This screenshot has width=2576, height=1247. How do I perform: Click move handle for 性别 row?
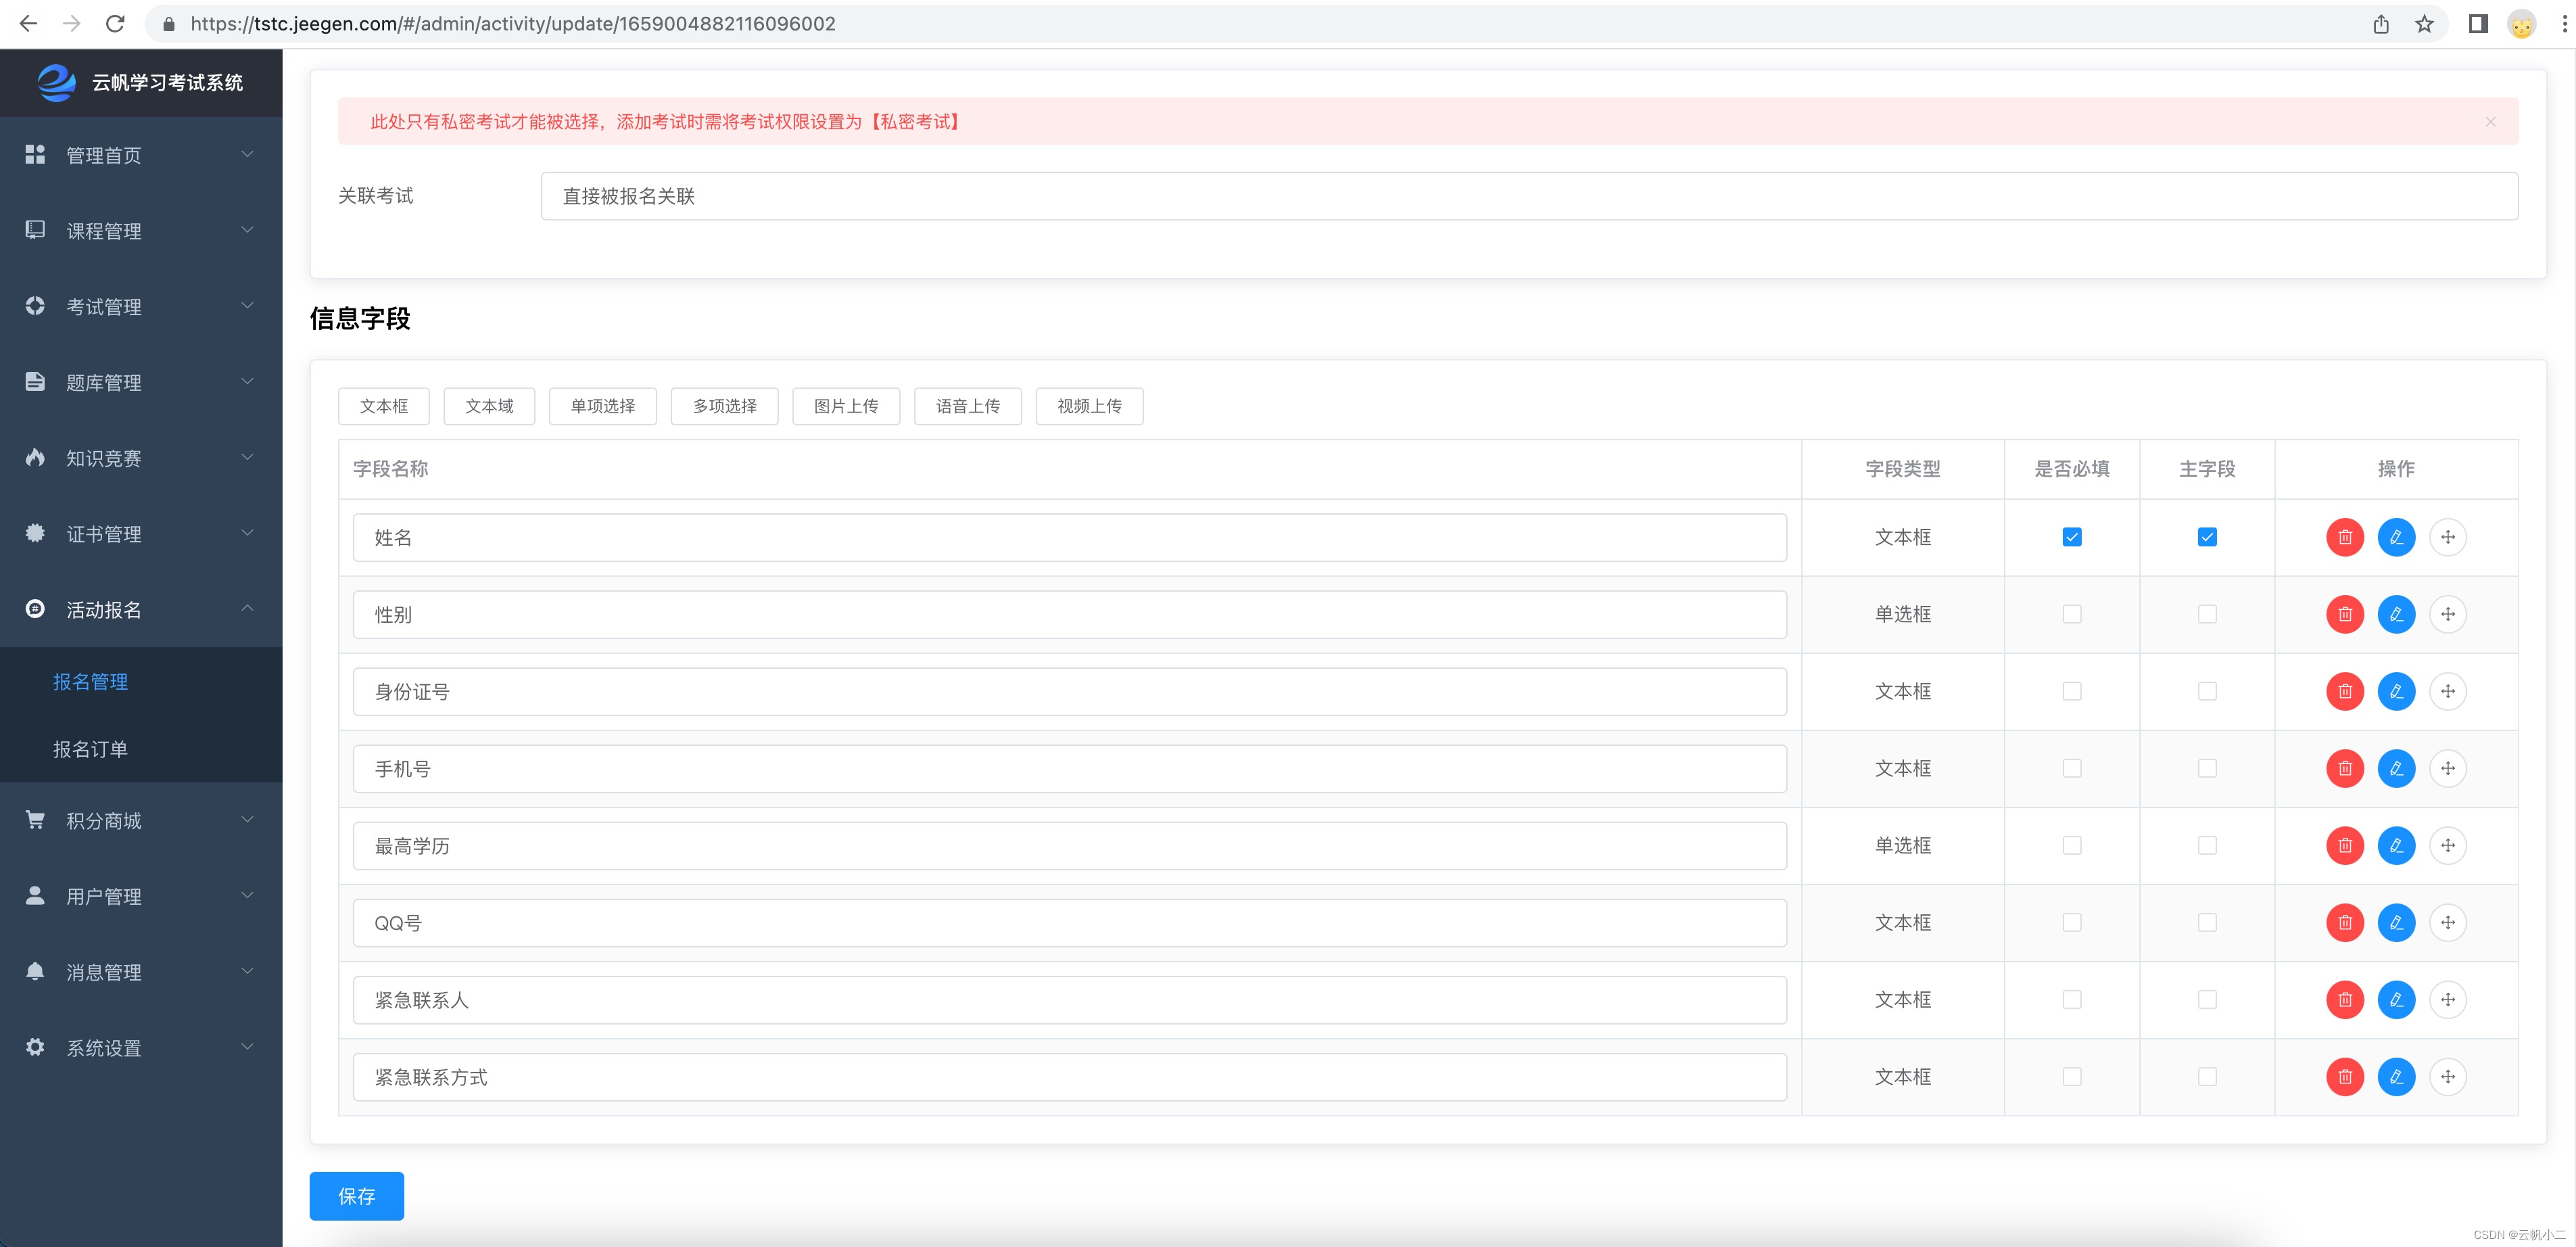pyautogui.click(x=2447, y=614)
